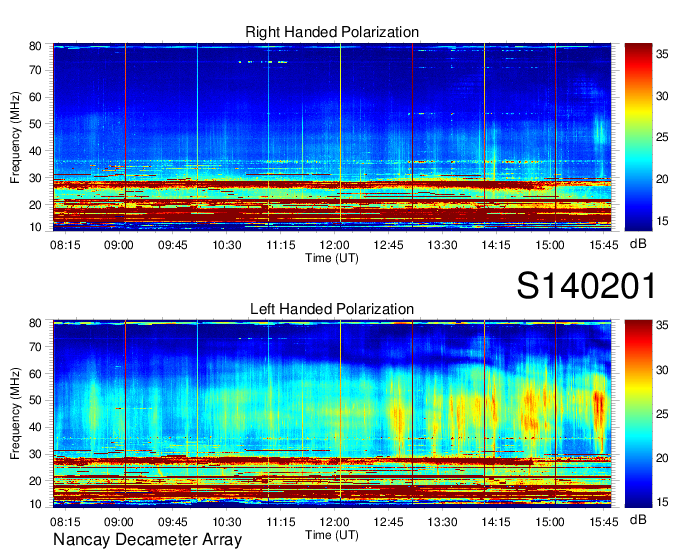Click "40" frequency tick on Left Handed plot
The width and height of the screenshot is (680, 552).
click(36, 427)
